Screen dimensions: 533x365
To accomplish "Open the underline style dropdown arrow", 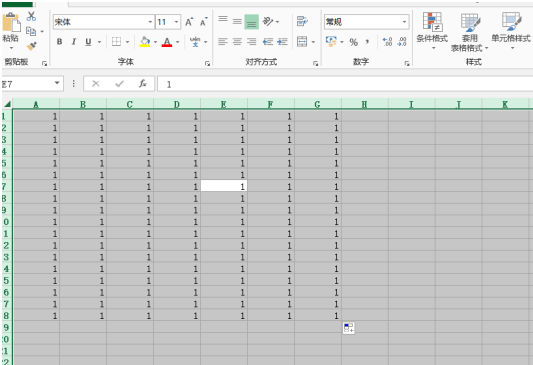I will pyautogui.click(x=100, y=42).
